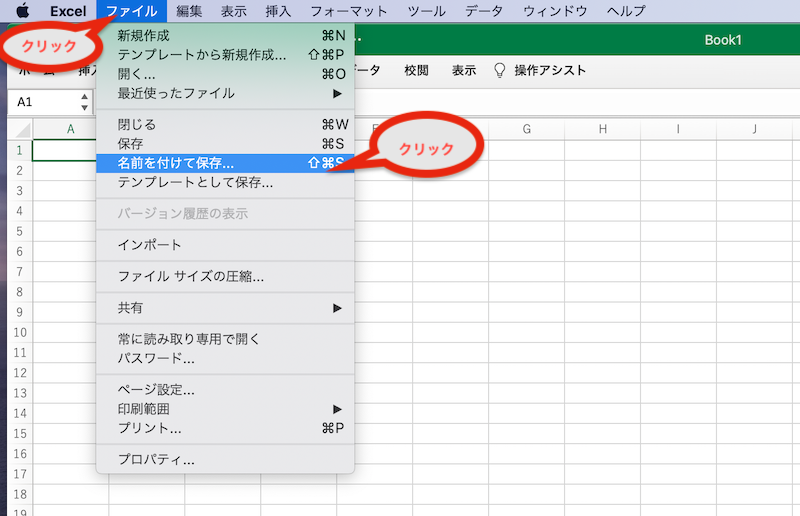Screen dimensions: 800x516
Task: Select column A header
Action: tap(71, 129)
